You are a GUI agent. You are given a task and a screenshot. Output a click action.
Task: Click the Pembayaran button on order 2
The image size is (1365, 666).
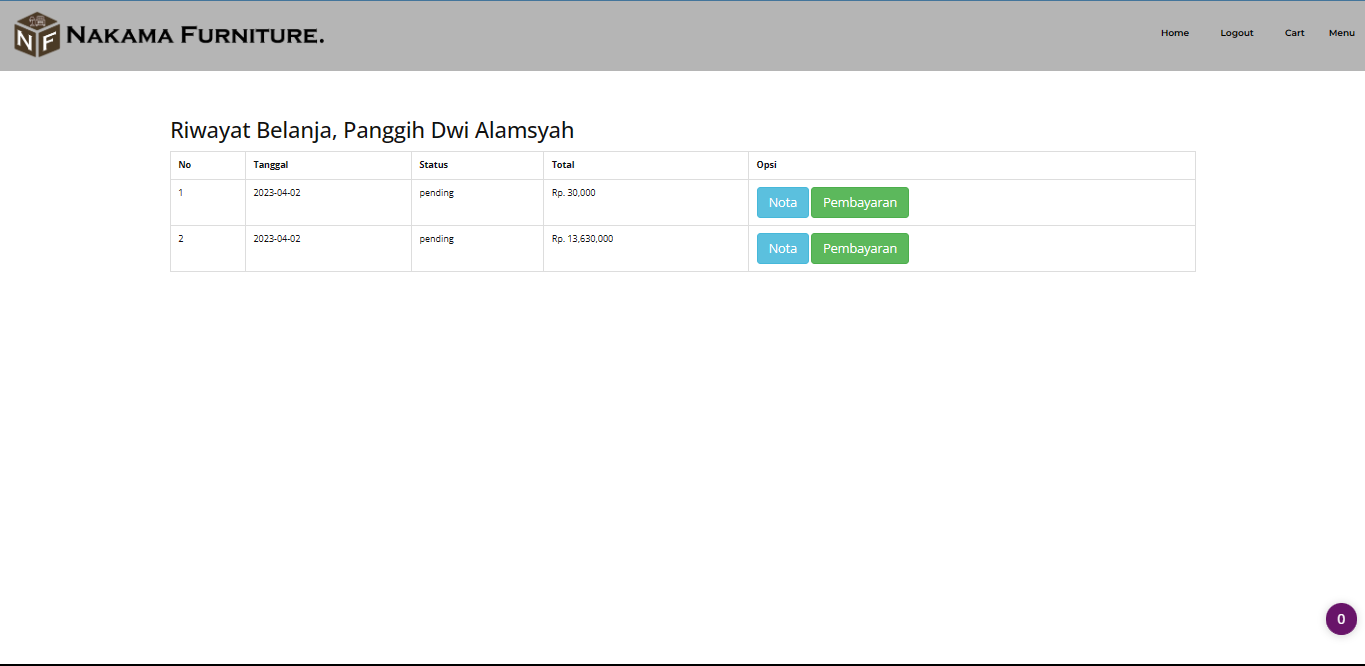click(x=859, y=248)
